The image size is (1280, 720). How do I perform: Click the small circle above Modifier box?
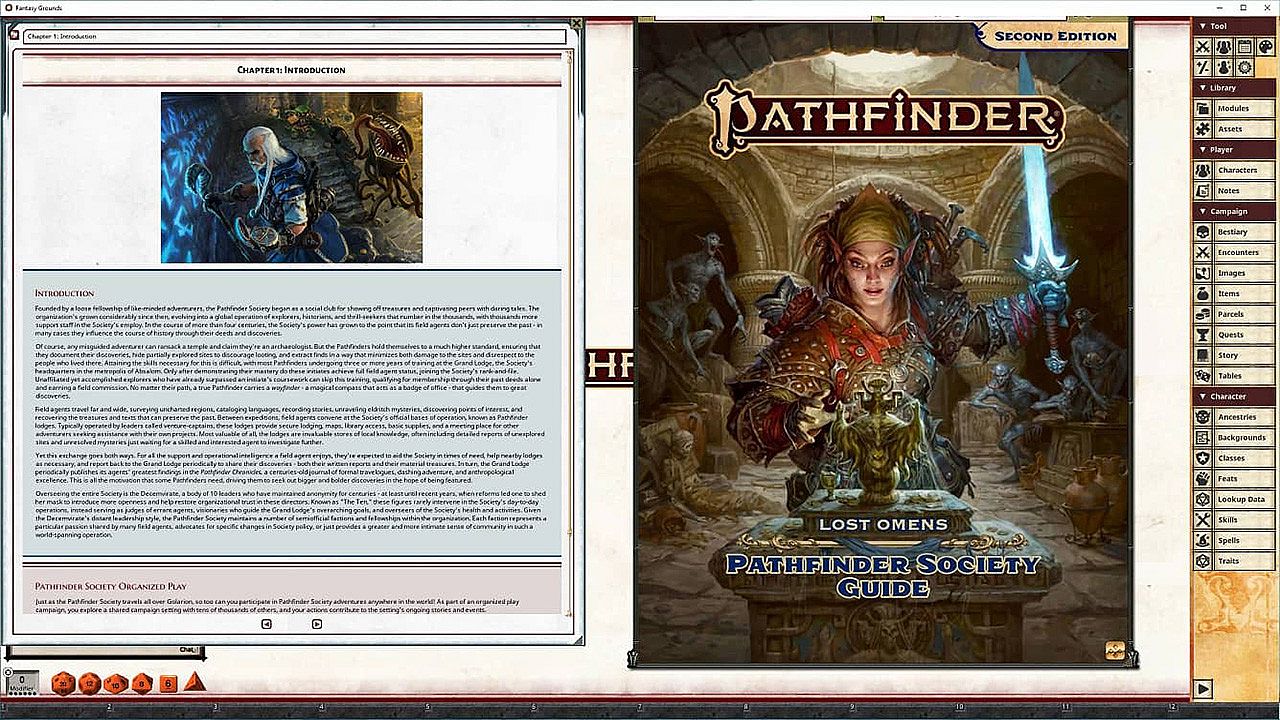tap(8, 672)
